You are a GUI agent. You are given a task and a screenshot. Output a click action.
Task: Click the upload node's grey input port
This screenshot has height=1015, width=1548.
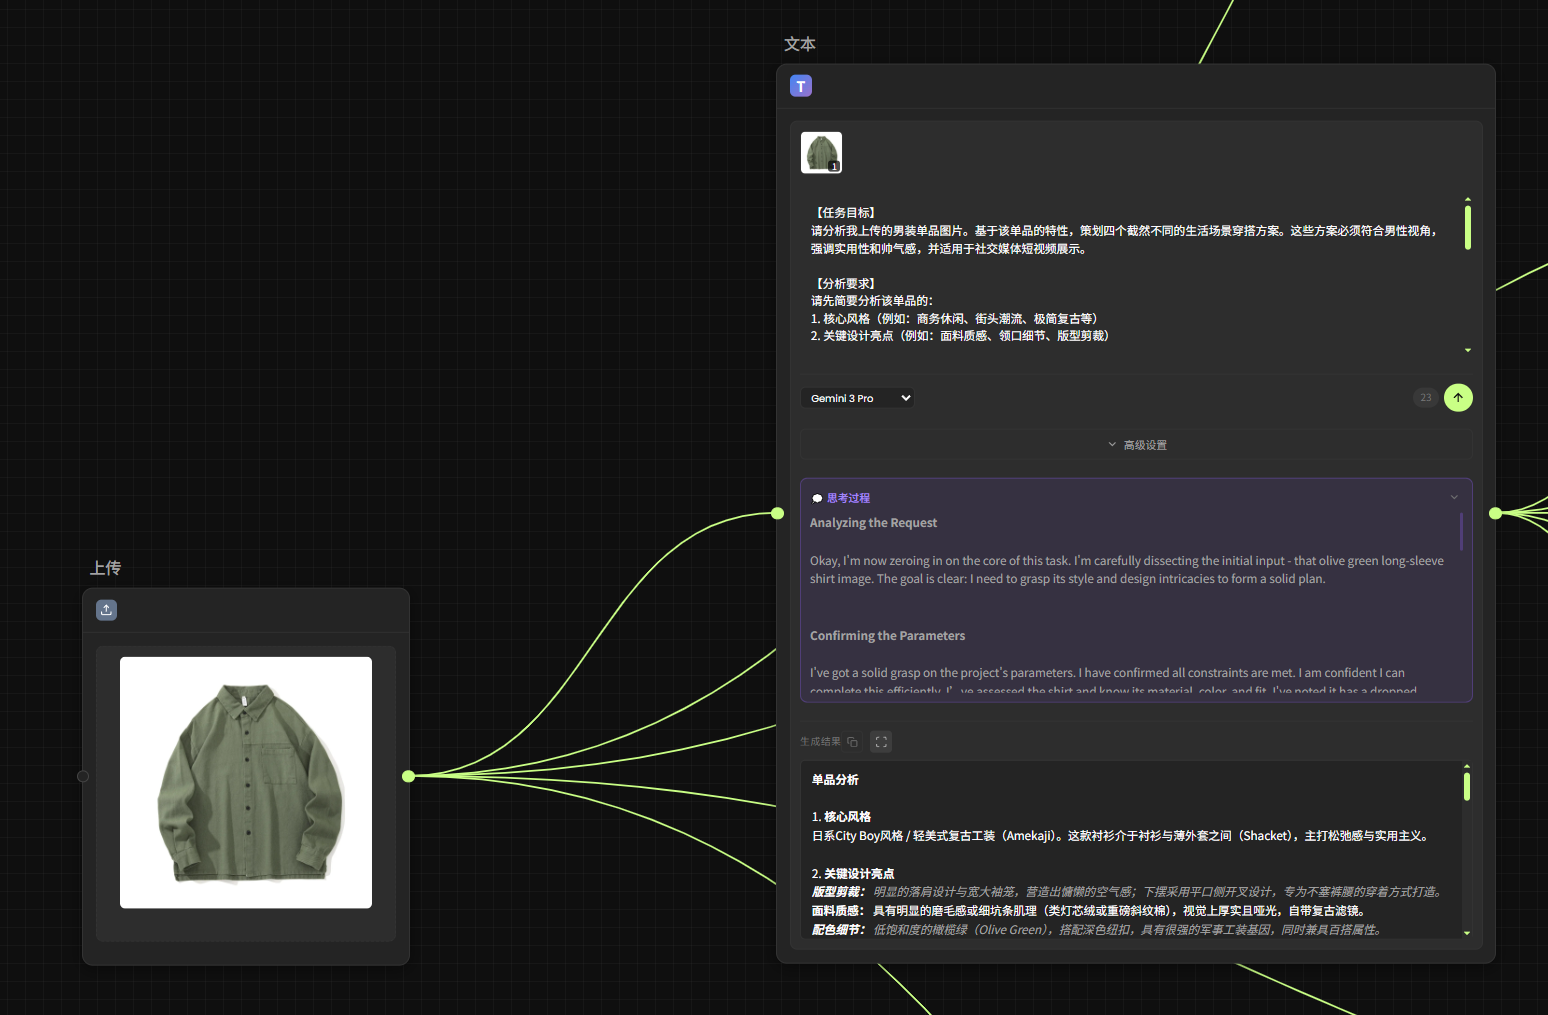click(83, 776)
